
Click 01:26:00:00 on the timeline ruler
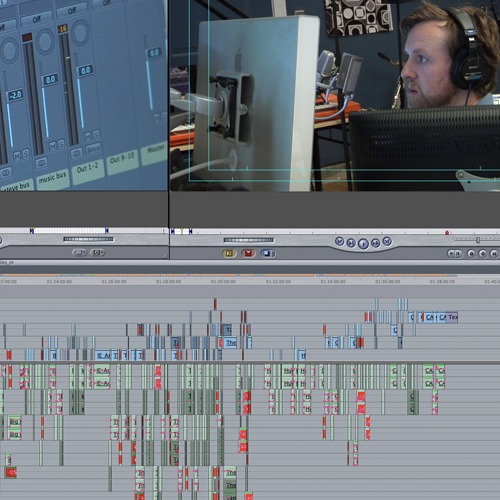click(x=114, y=282)
